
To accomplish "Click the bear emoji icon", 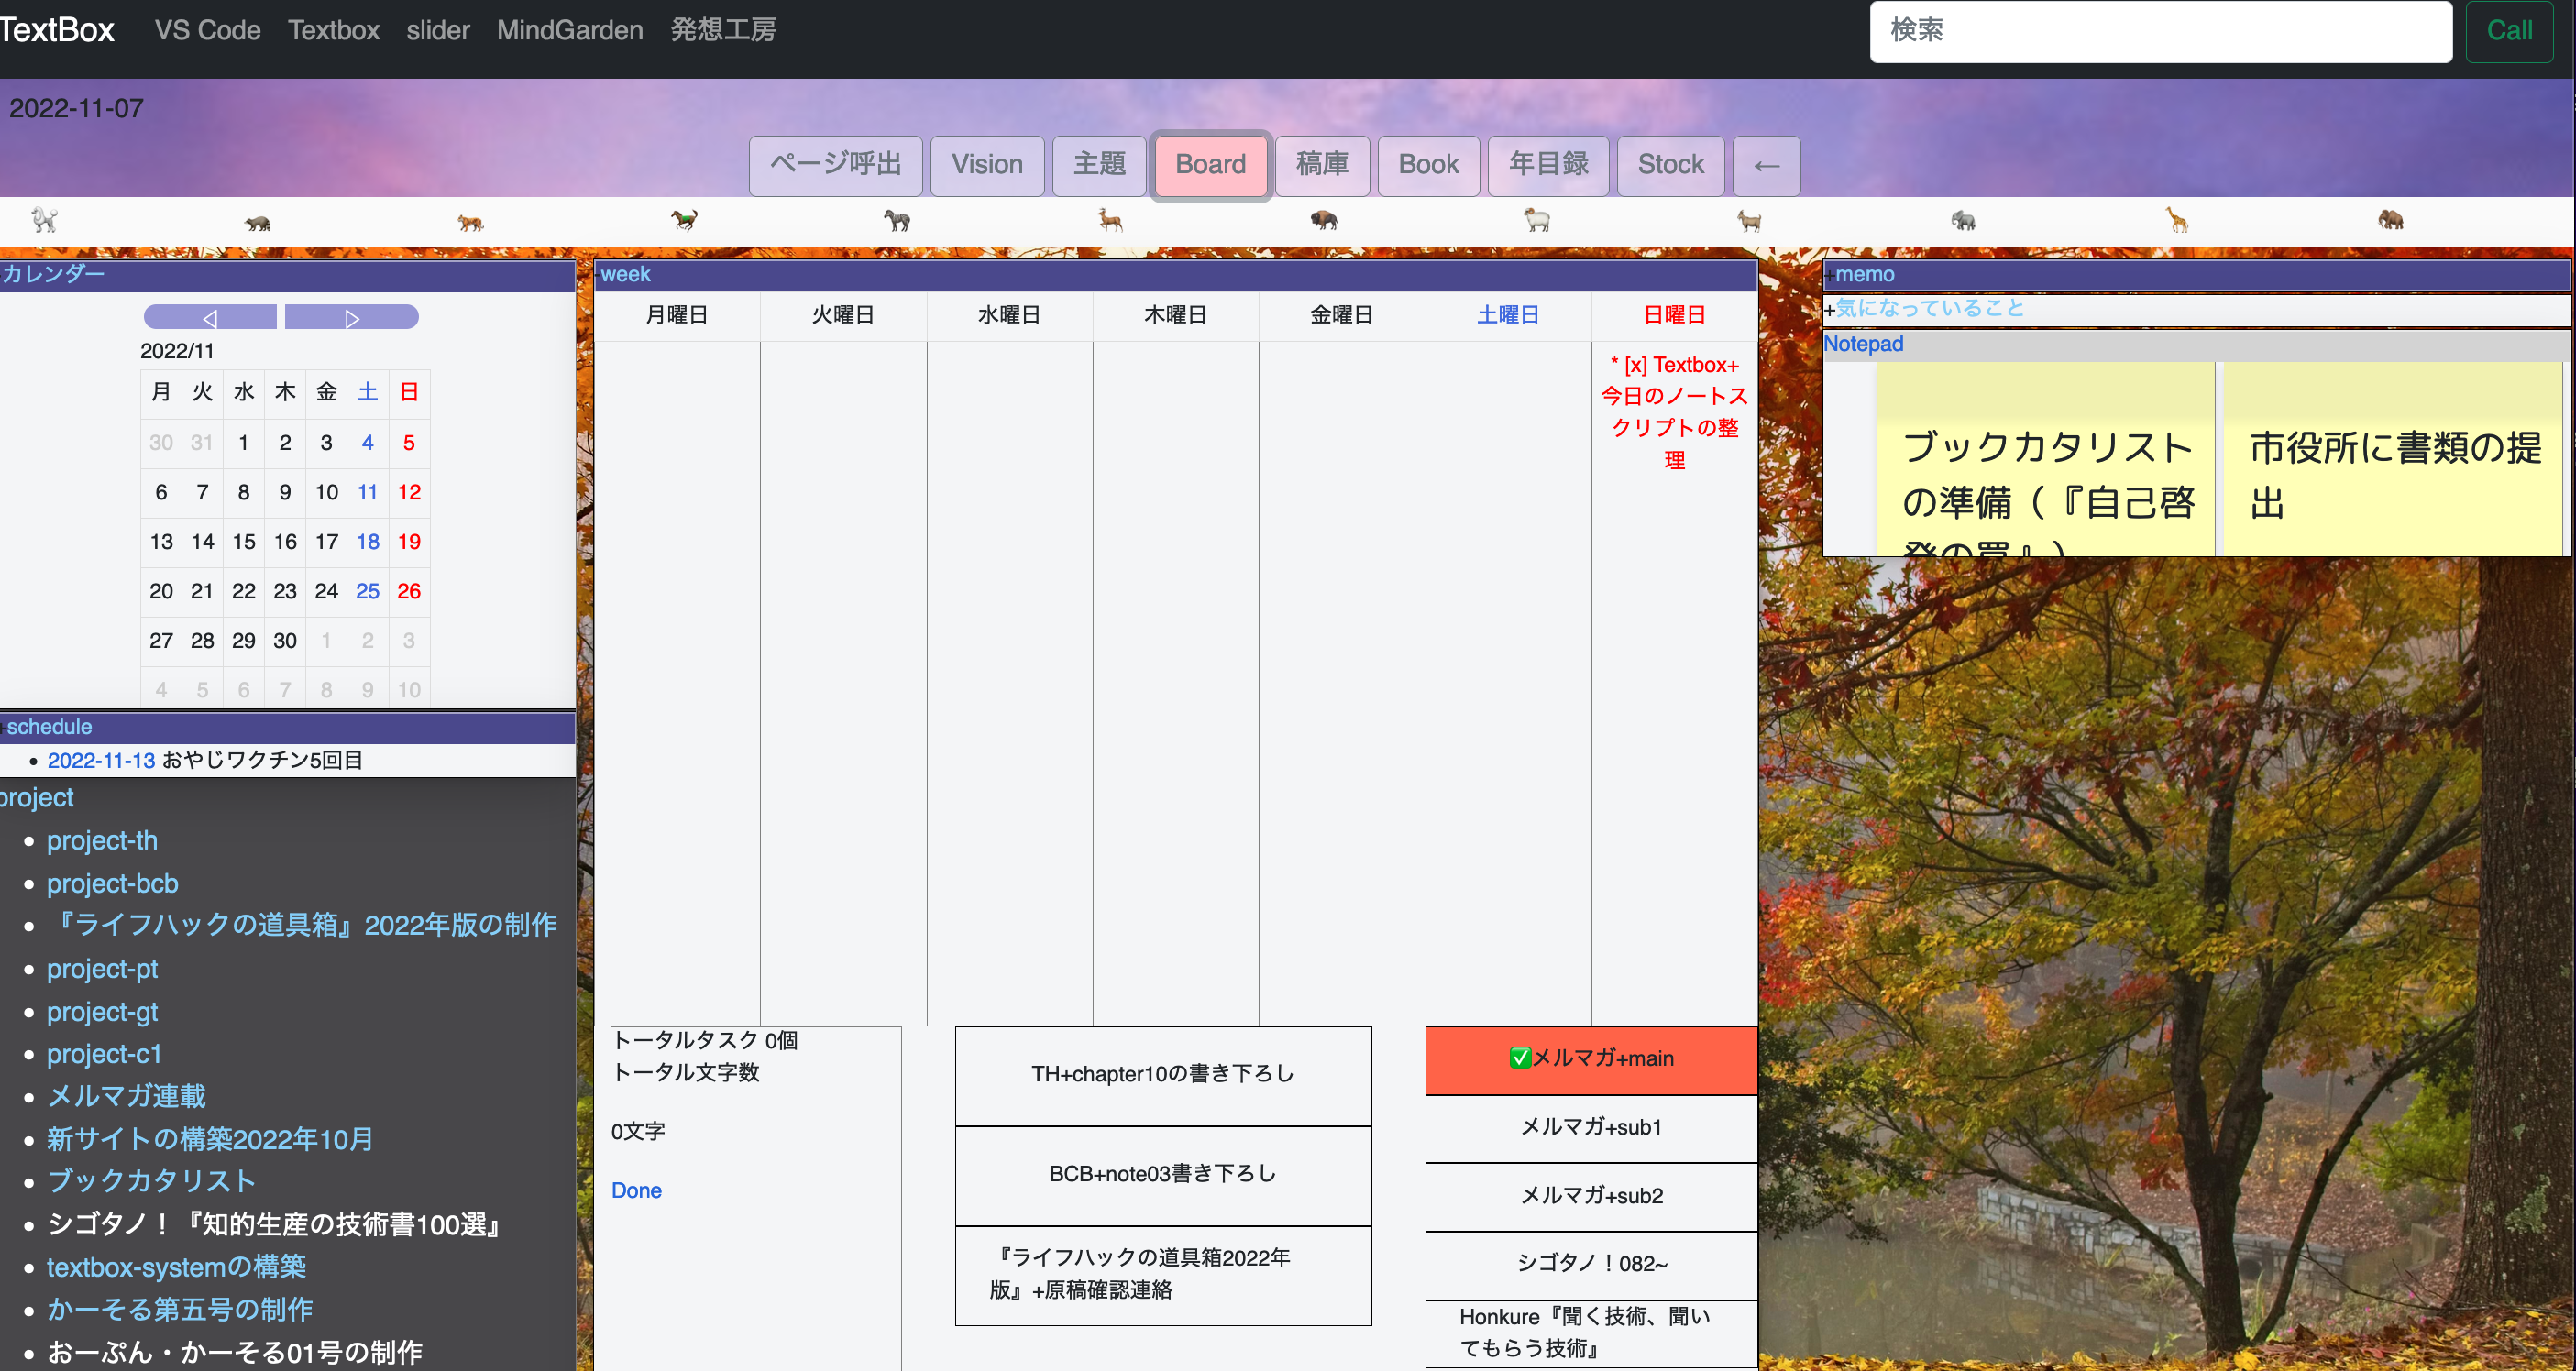I will 258,220.
